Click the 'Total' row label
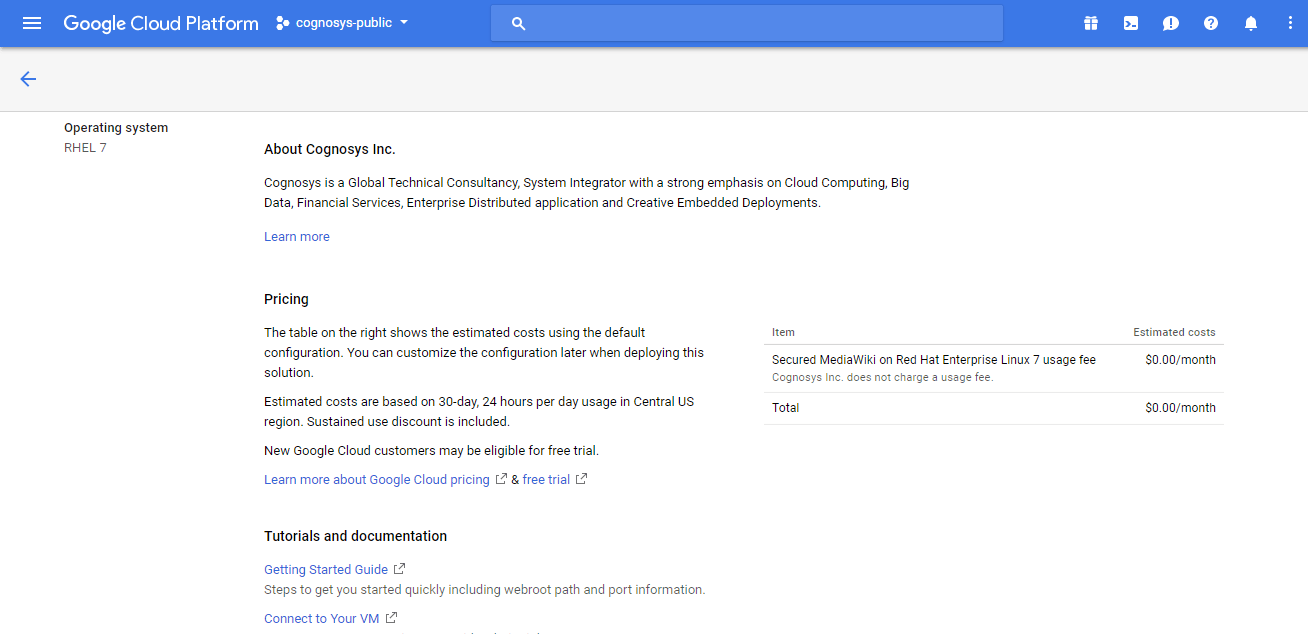This screenshot has height=634, width=1308. (x=786, y=408)
